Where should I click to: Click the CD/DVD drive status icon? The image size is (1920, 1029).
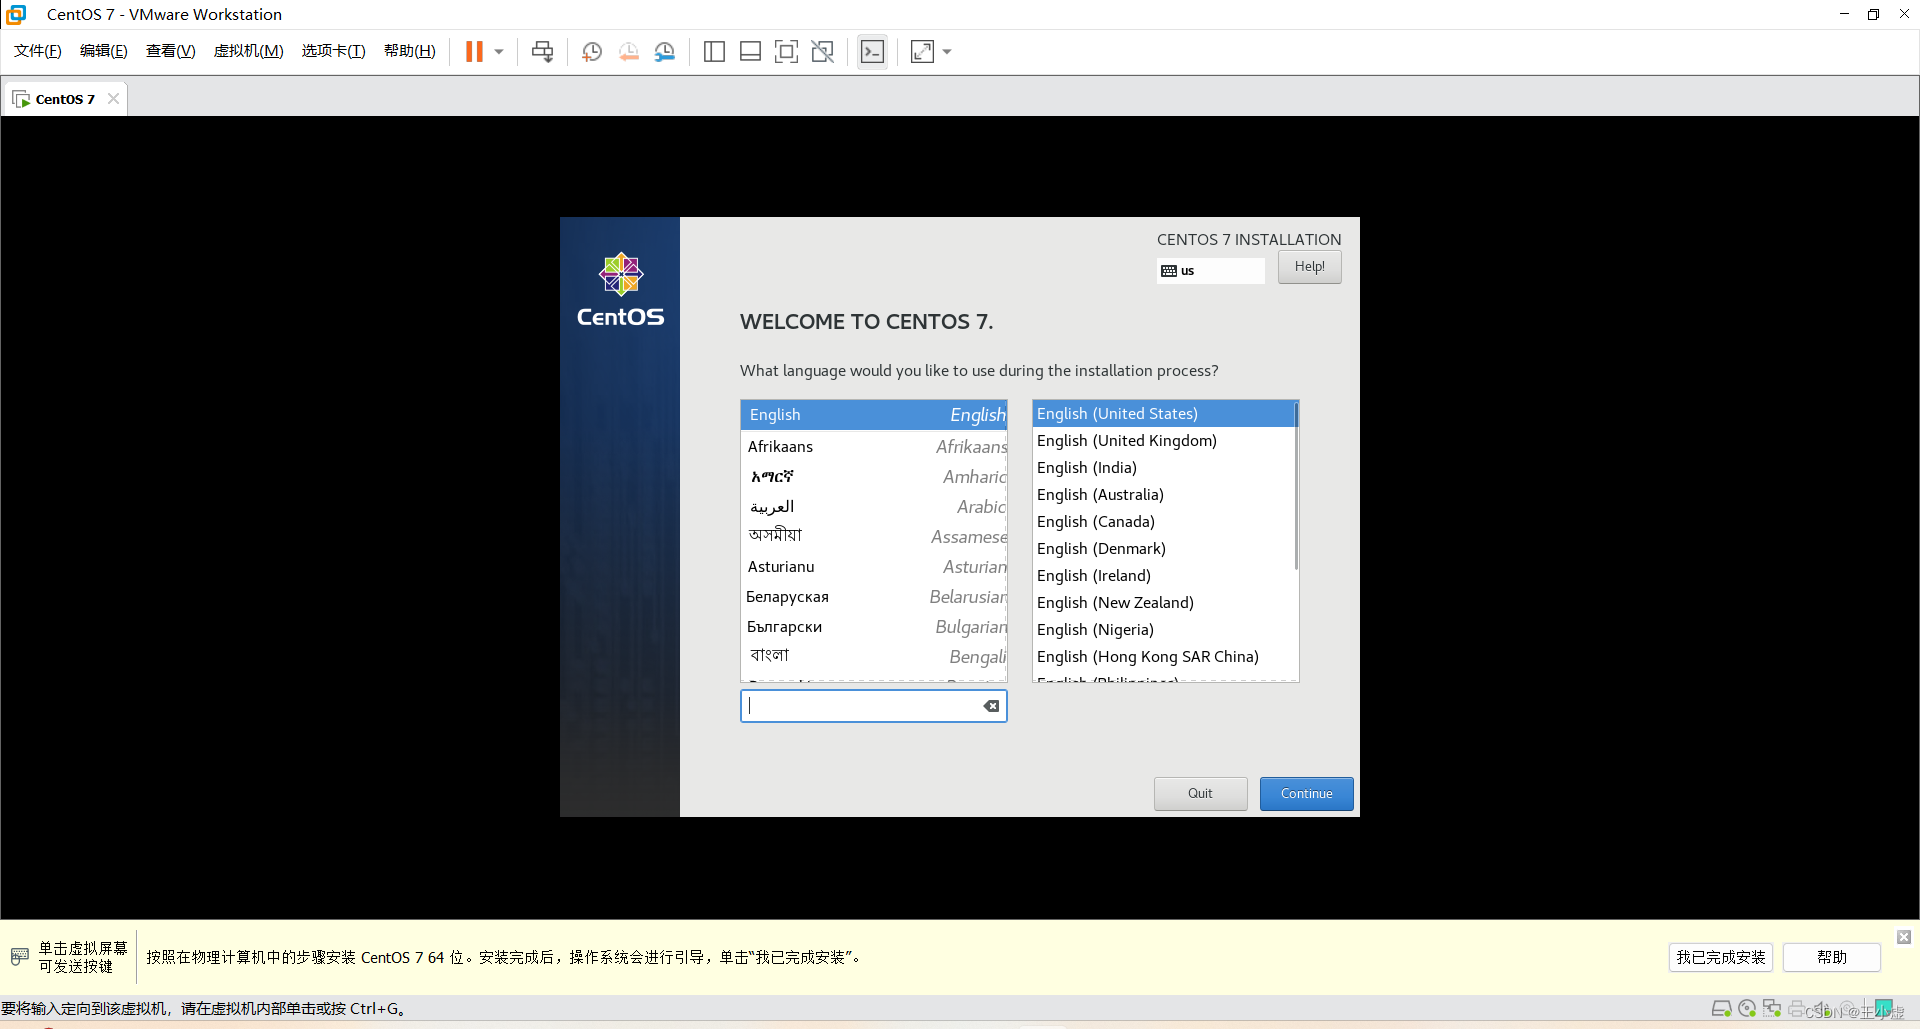tap(1747, 1009)
